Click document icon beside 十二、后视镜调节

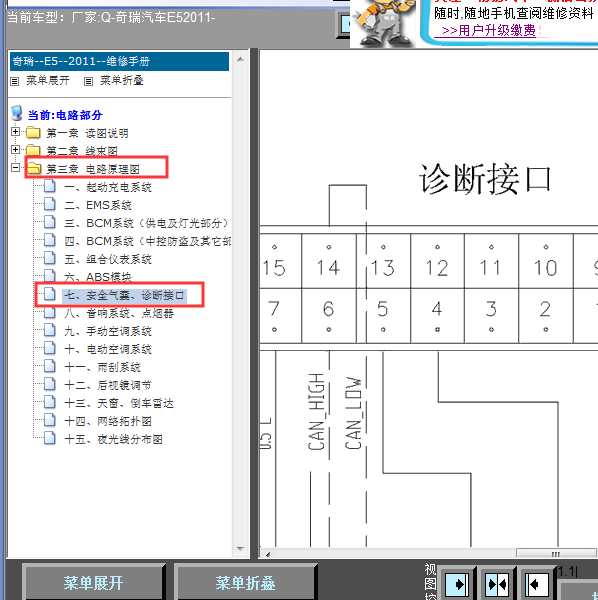point(49,385)
